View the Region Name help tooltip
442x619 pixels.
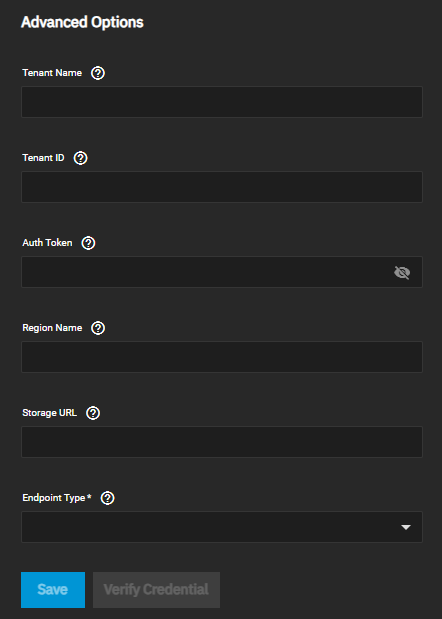[98, 328]
